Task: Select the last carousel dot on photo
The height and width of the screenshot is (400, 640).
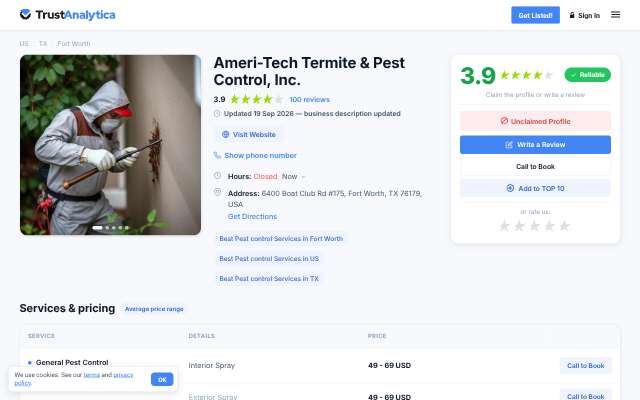Action: [127, 228]
